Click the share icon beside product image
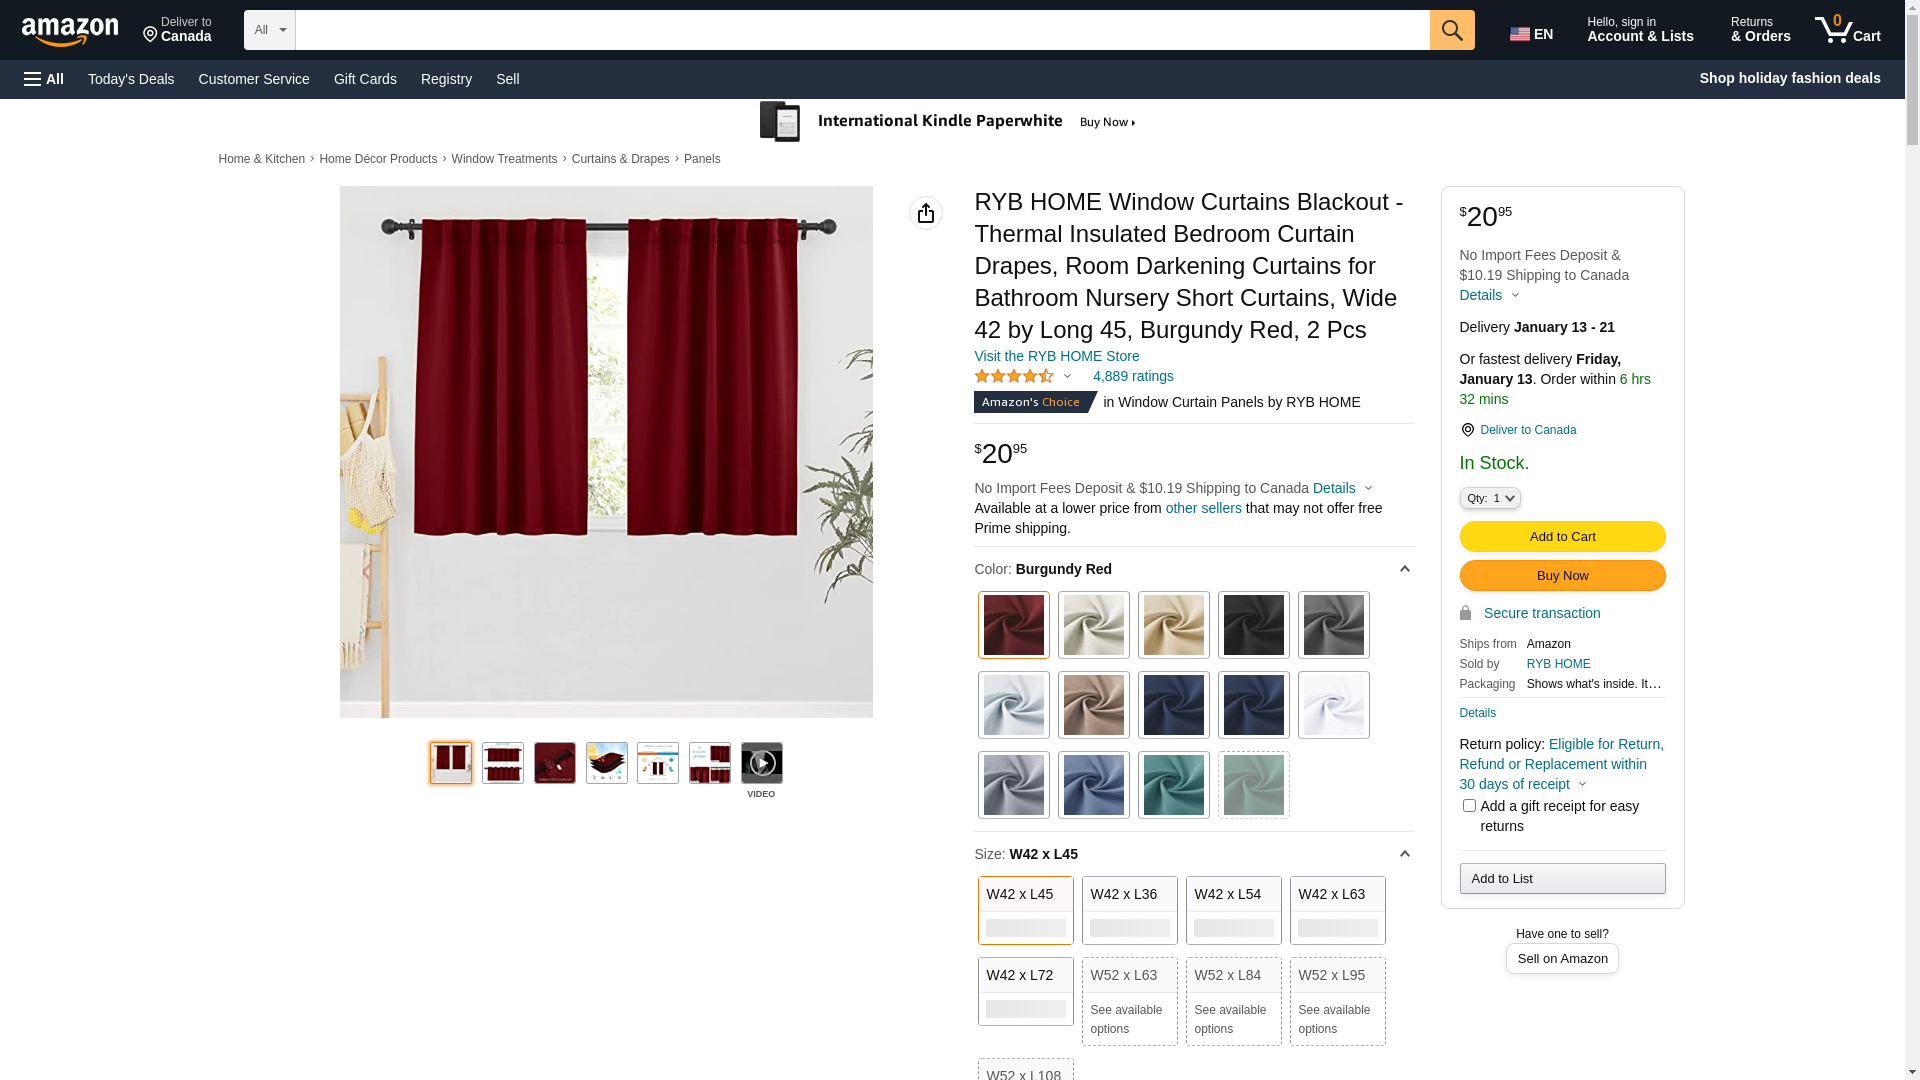The image size is (1920, 1080). pos(925,213)
